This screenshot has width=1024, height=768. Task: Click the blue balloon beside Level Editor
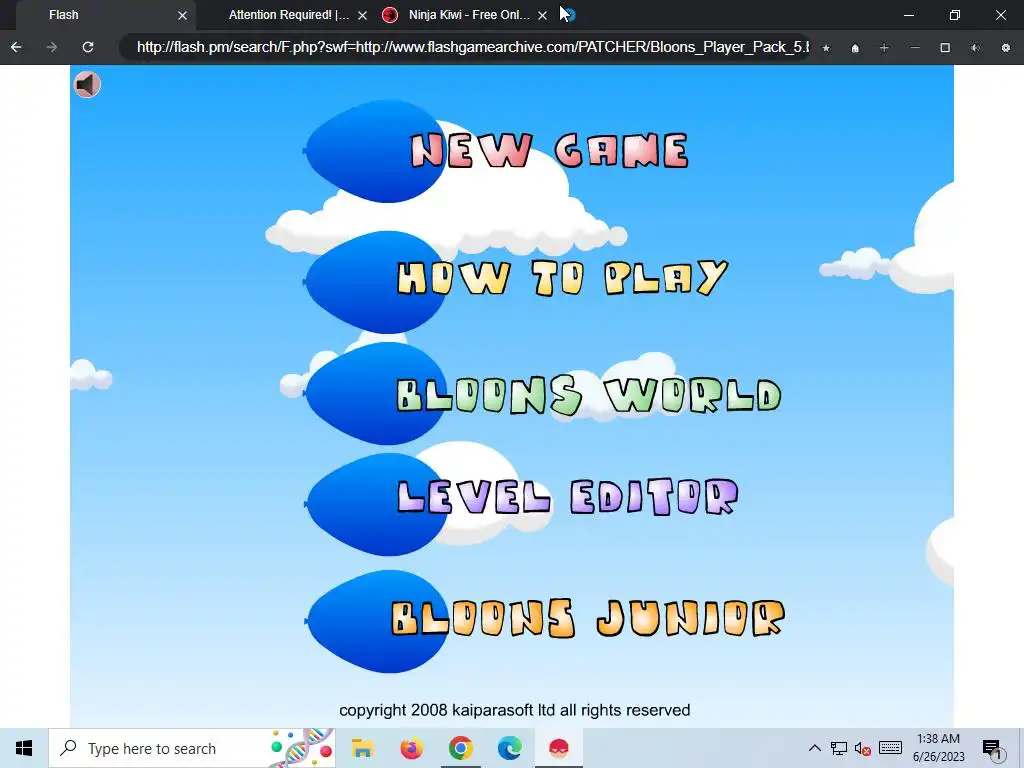375,504
